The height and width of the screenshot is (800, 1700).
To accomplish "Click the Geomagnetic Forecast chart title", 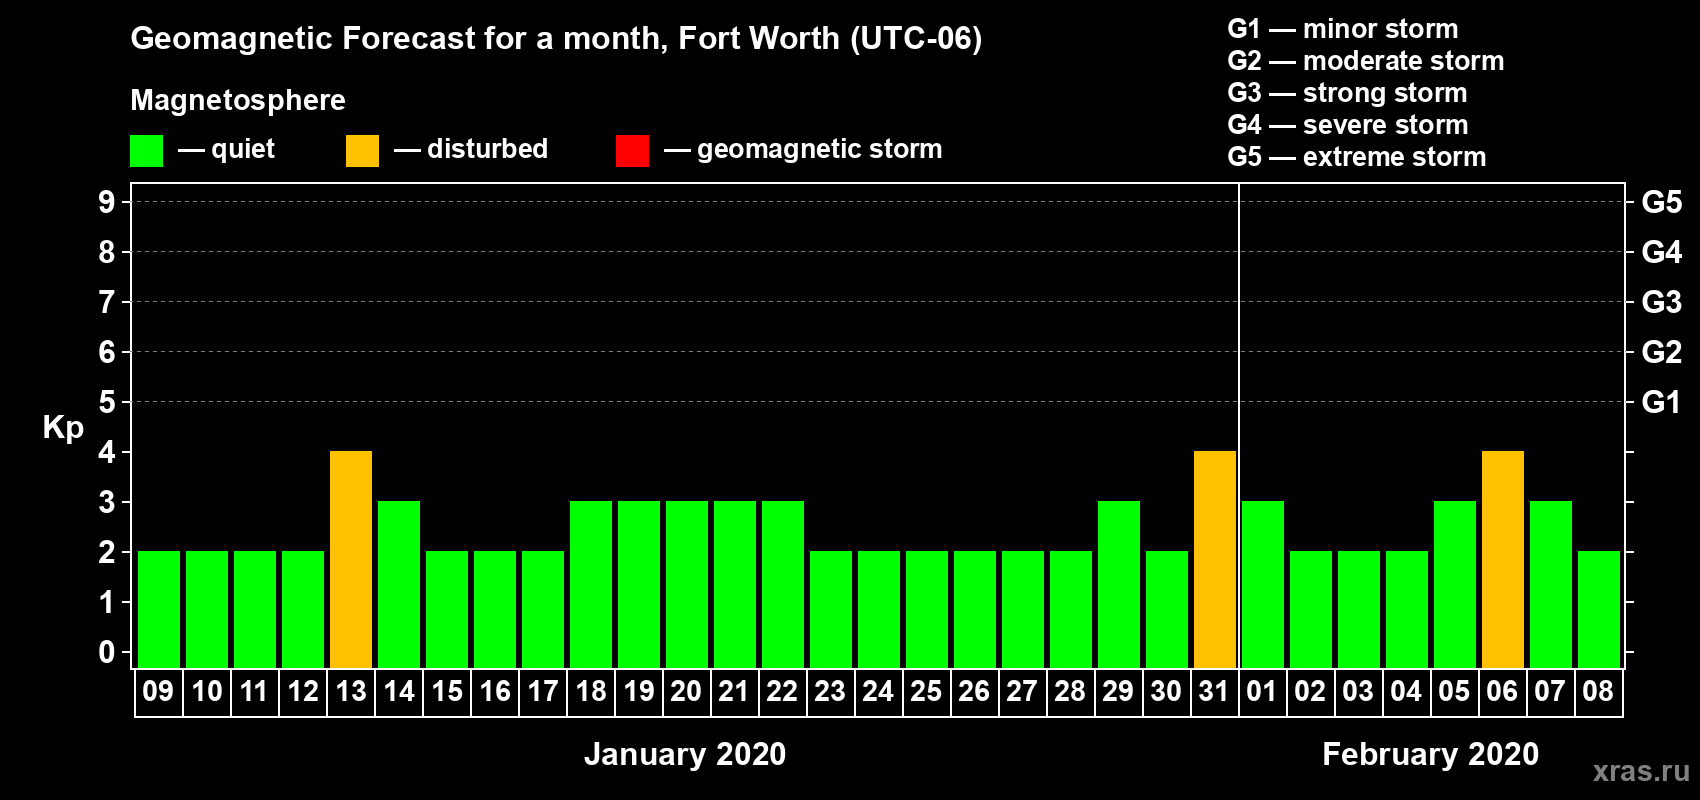I will pyautogui.click(x=556, y=38).
